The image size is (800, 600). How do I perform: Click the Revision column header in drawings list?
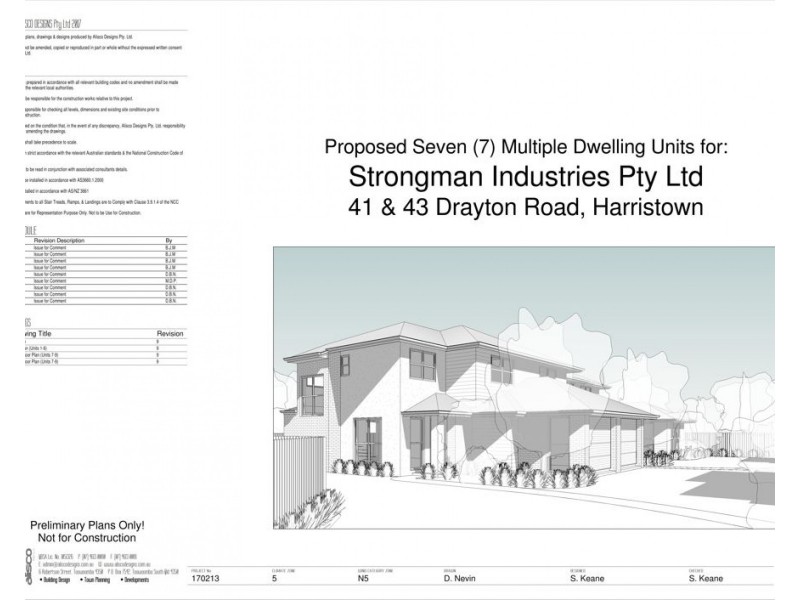(x=170, y=333)
